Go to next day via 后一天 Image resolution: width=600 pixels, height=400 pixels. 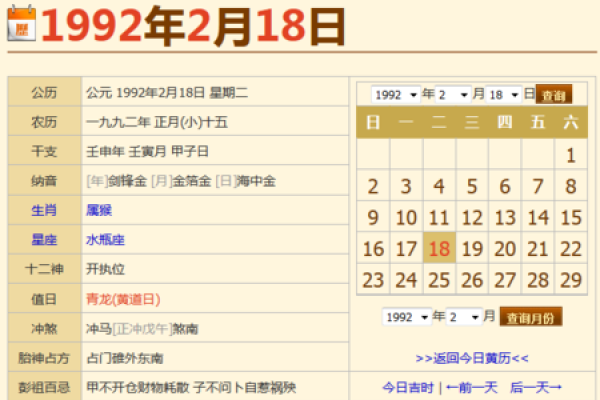pos(536,387)
